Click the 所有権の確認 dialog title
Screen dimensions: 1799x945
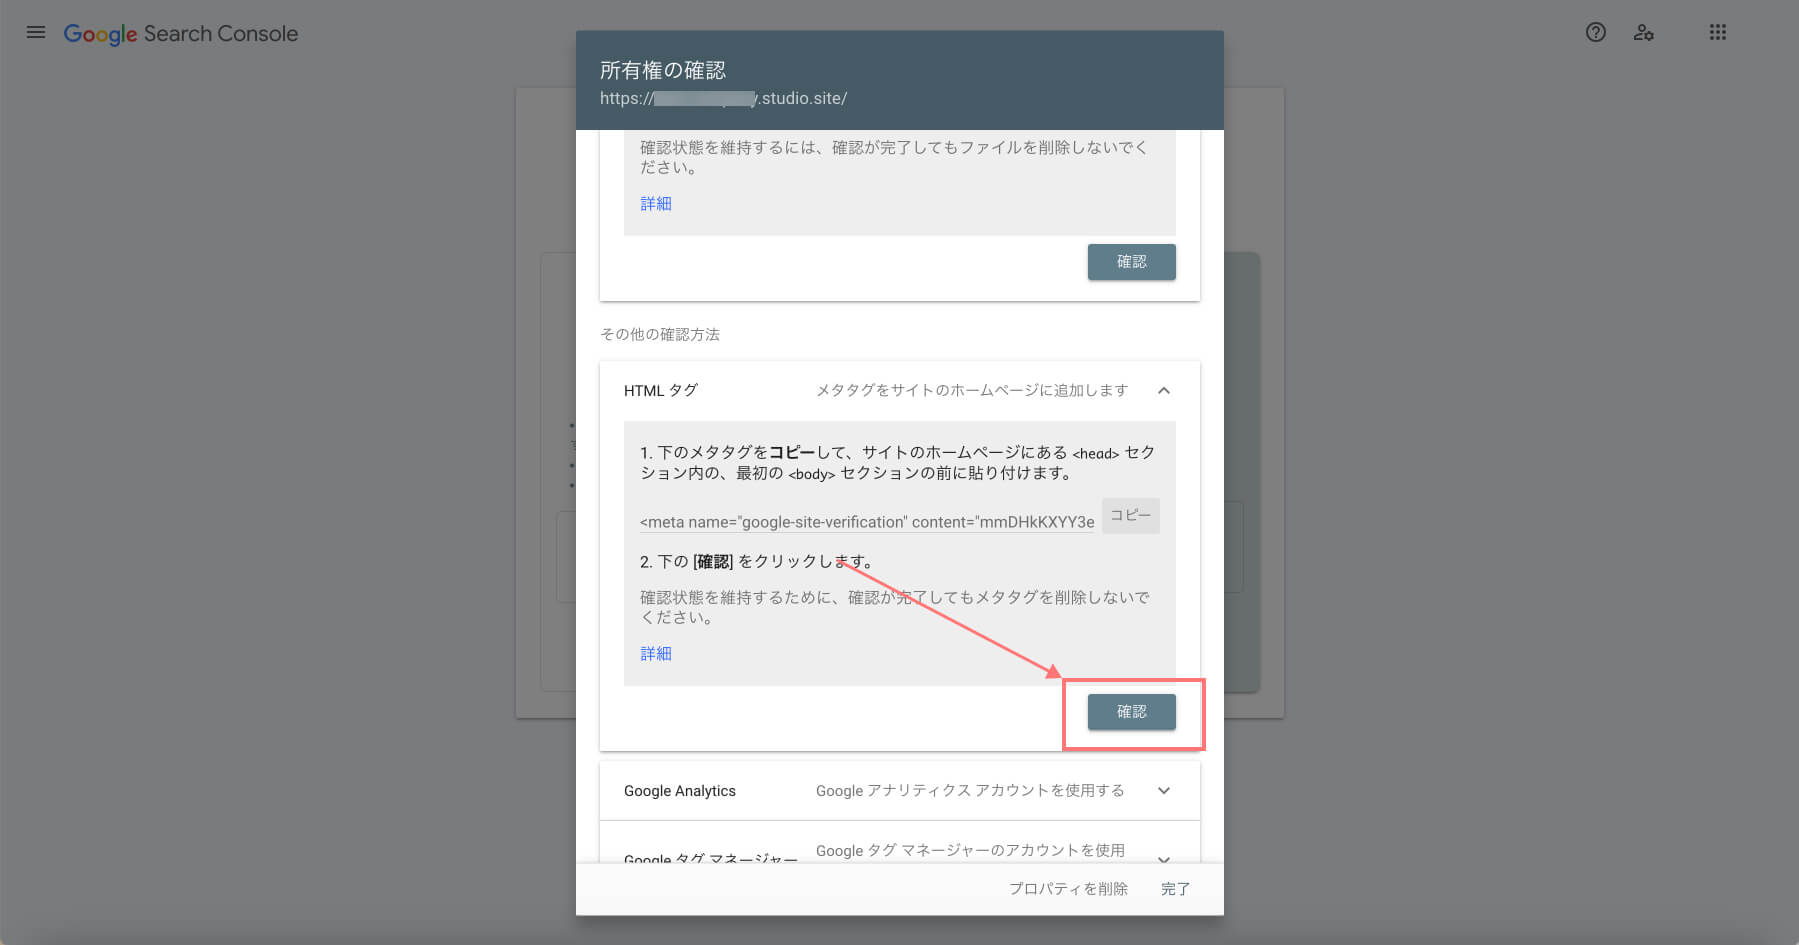coord(663,70)
